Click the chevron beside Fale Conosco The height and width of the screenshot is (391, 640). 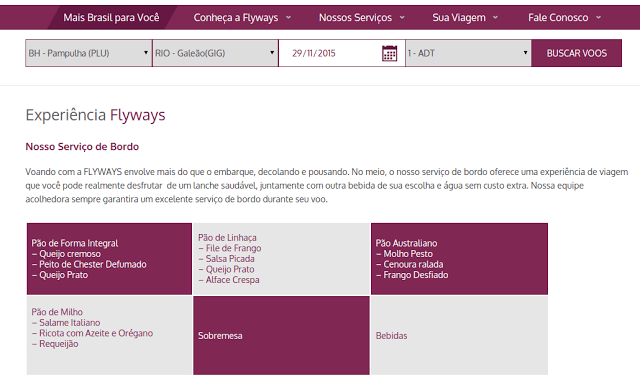(598, 18)
